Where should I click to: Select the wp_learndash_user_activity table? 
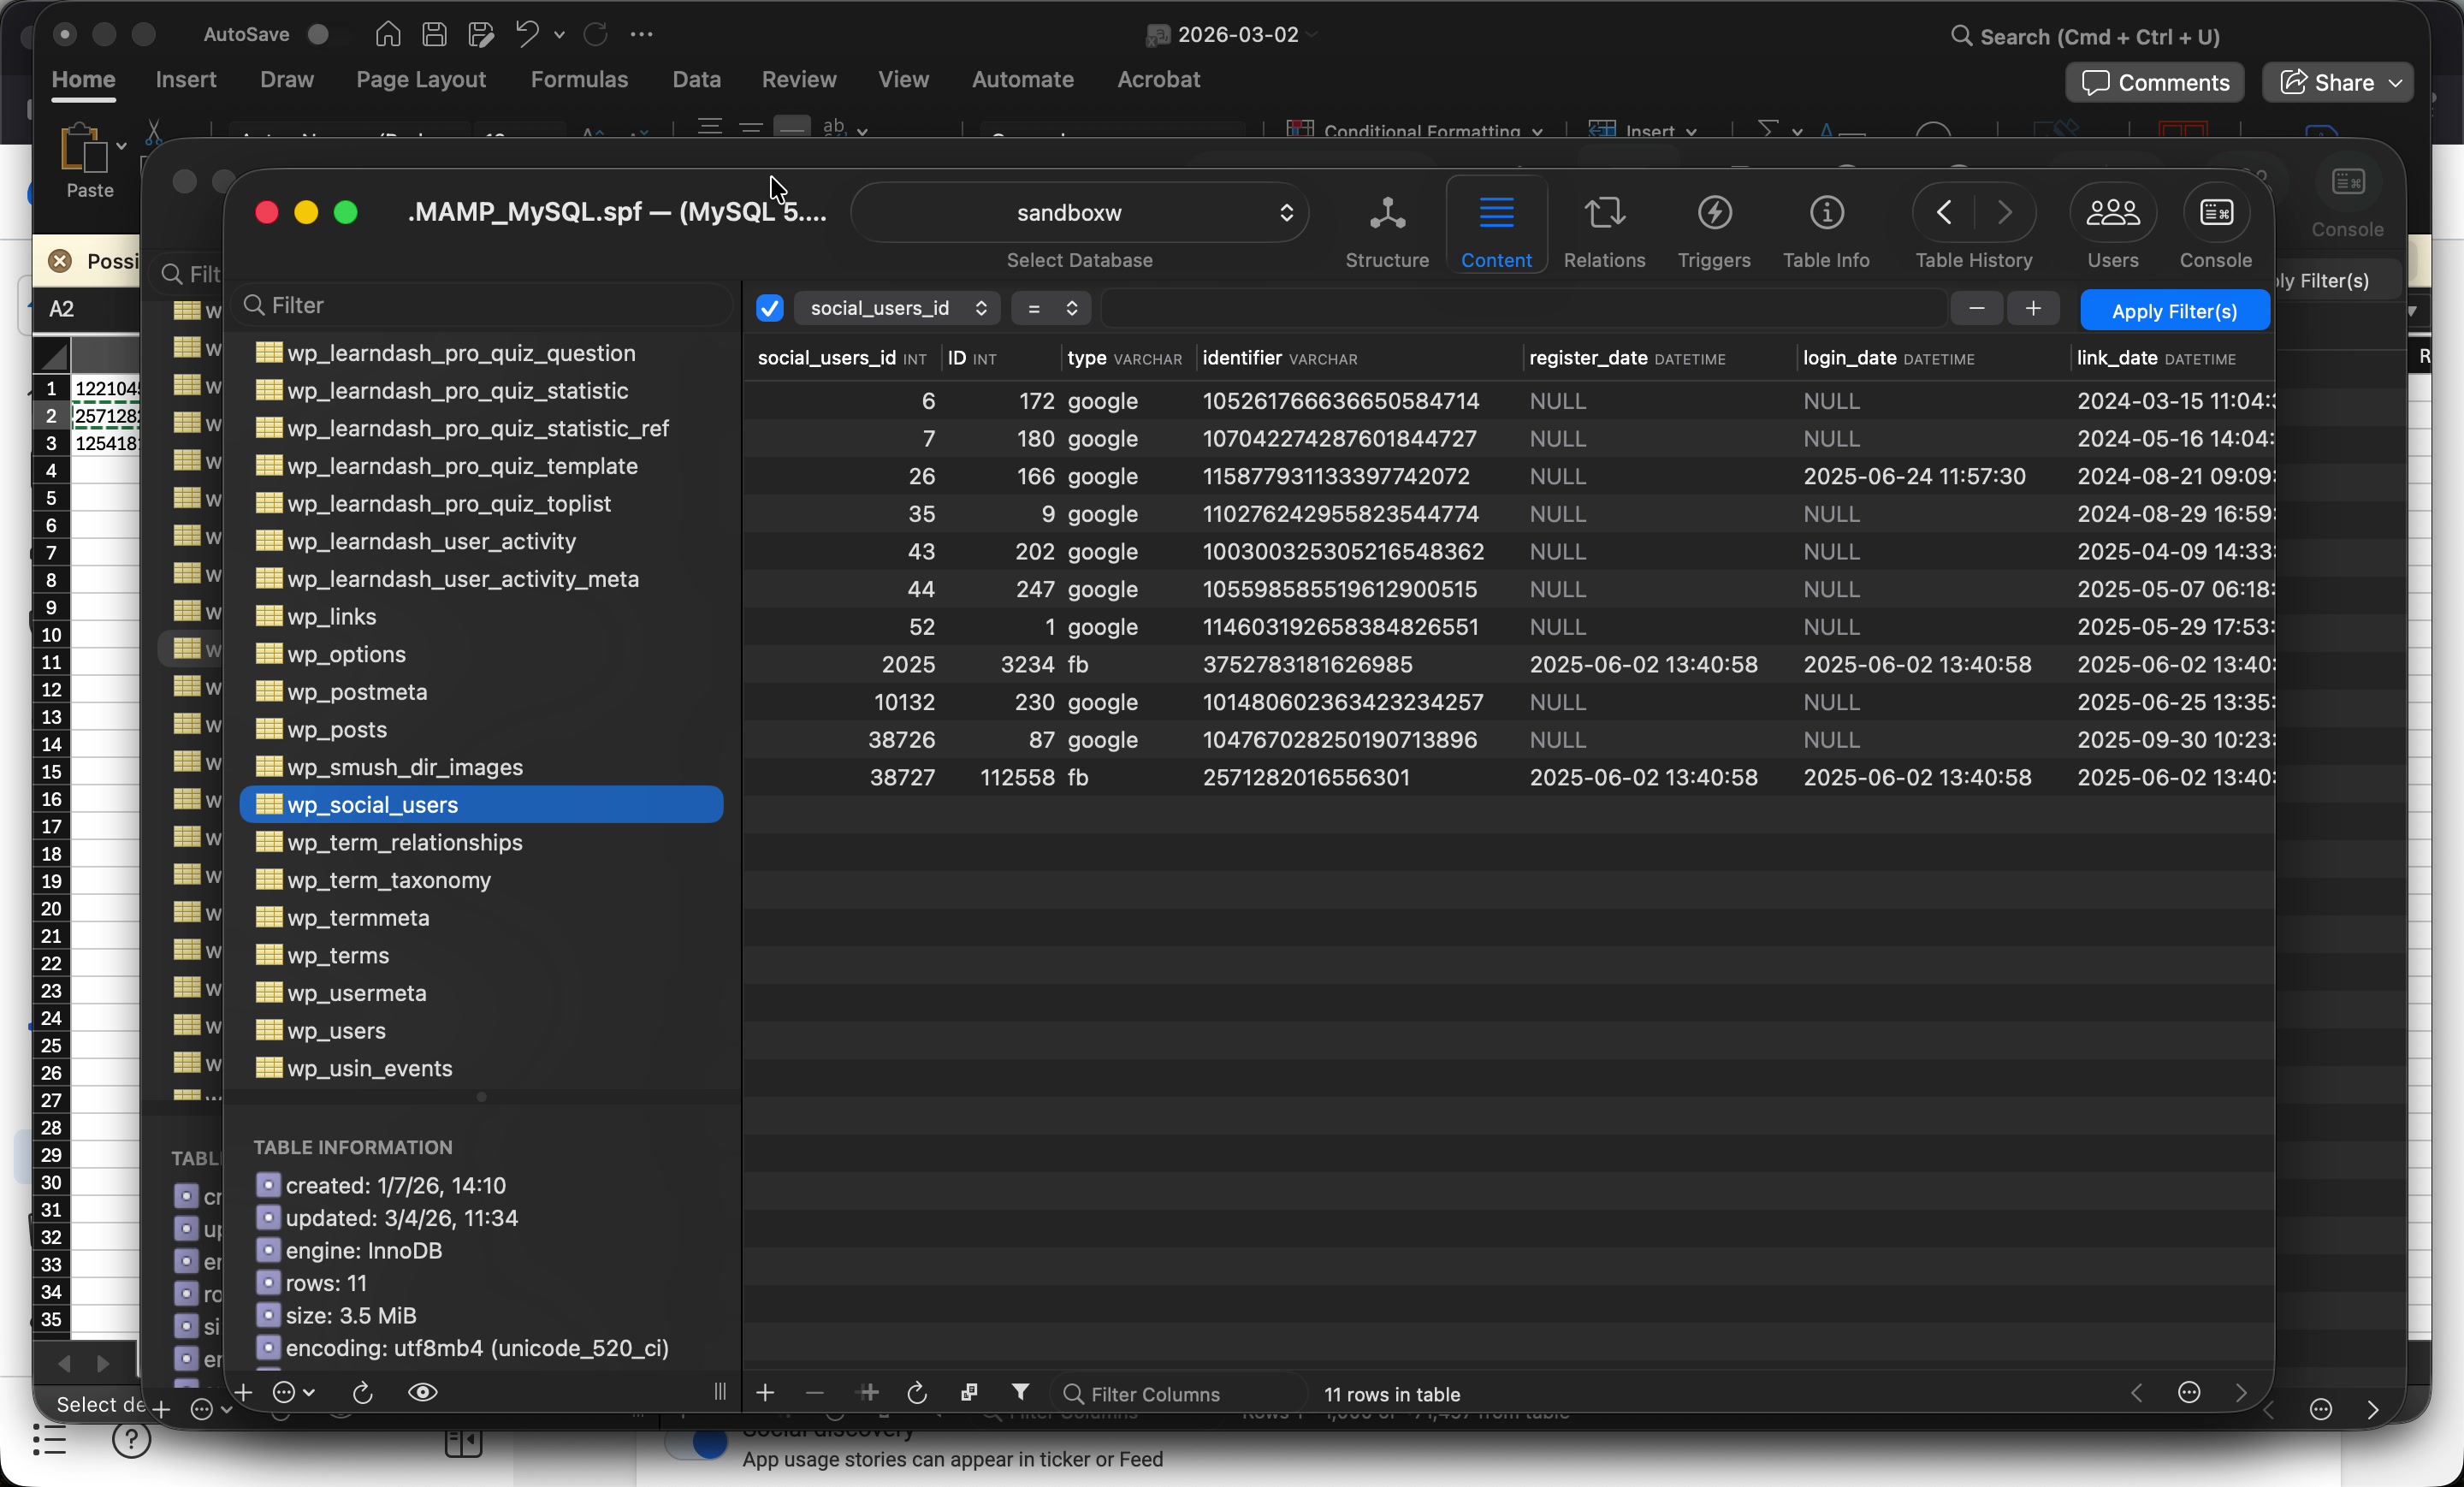(481, 541)
